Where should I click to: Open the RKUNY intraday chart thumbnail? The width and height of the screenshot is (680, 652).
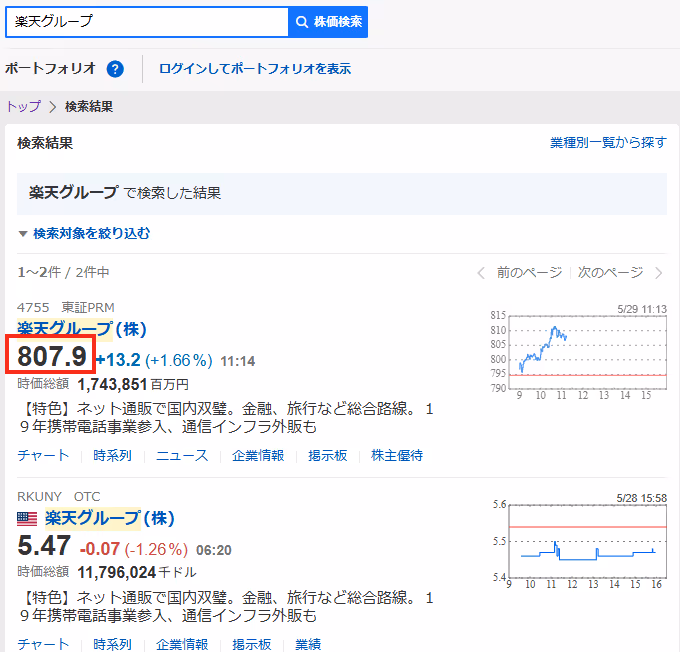pos(579,541)
